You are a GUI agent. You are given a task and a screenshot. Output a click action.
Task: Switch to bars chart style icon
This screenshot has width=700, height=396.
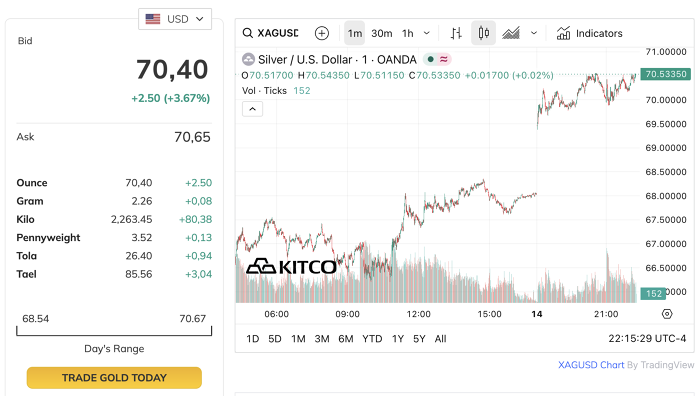(456, 33)
